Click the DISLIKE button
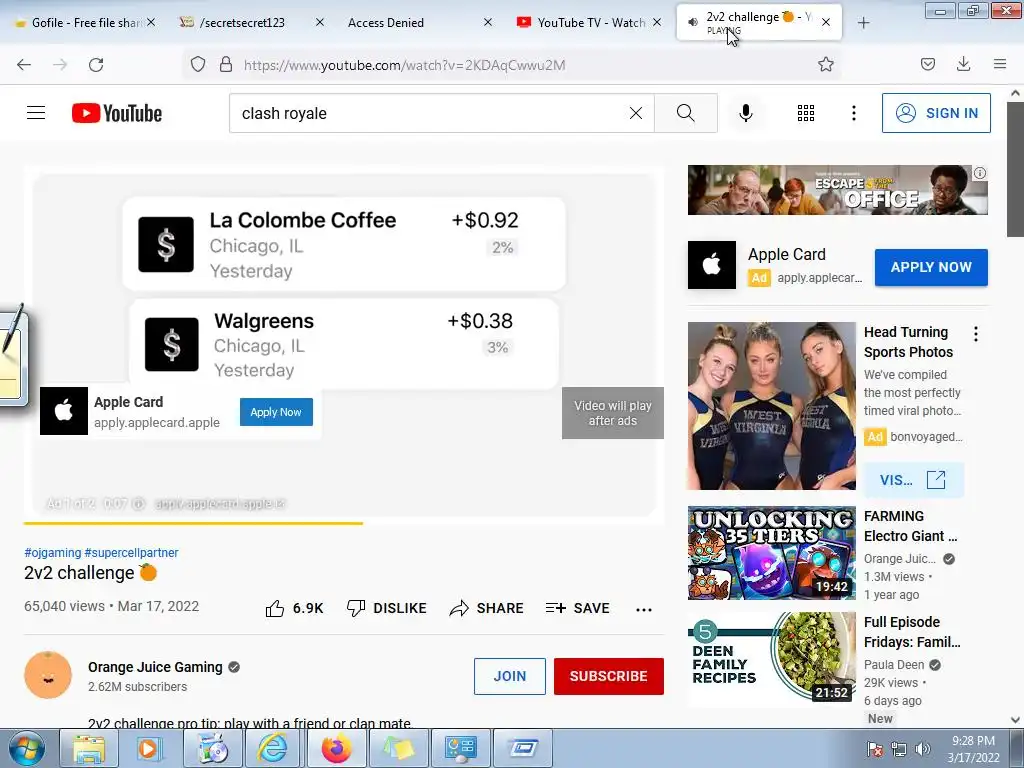This screenshot has width=1024, height=768. 386,608
